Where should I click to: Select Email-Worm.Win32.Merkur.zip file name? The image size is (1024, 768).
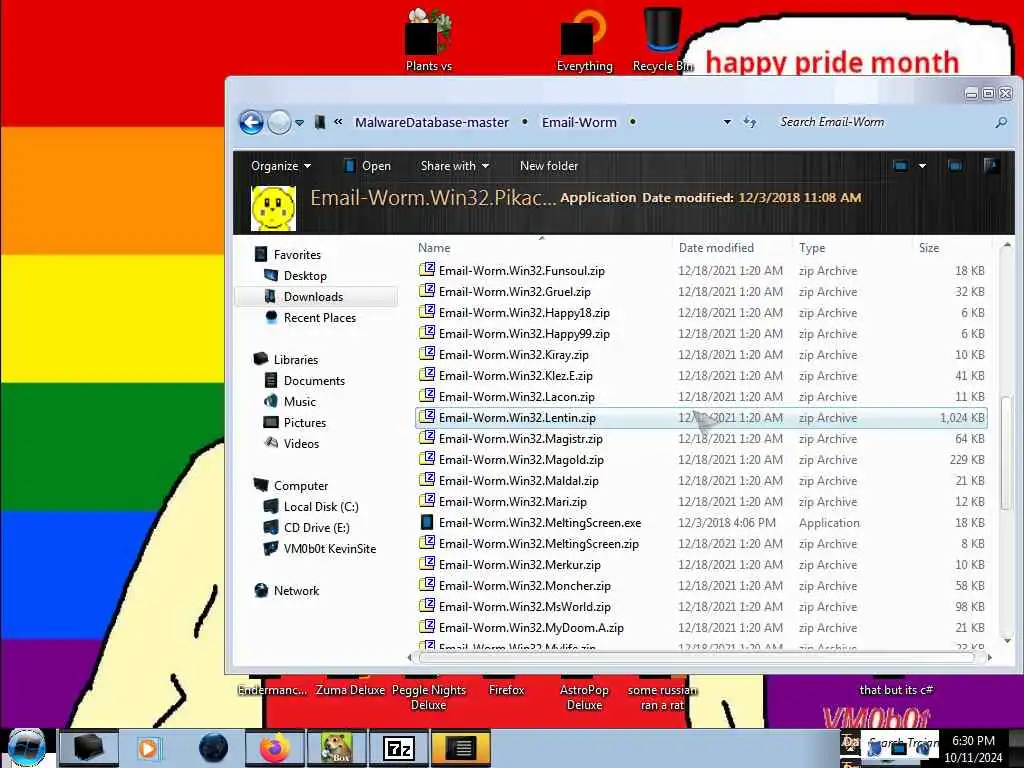tap(520, 565)
